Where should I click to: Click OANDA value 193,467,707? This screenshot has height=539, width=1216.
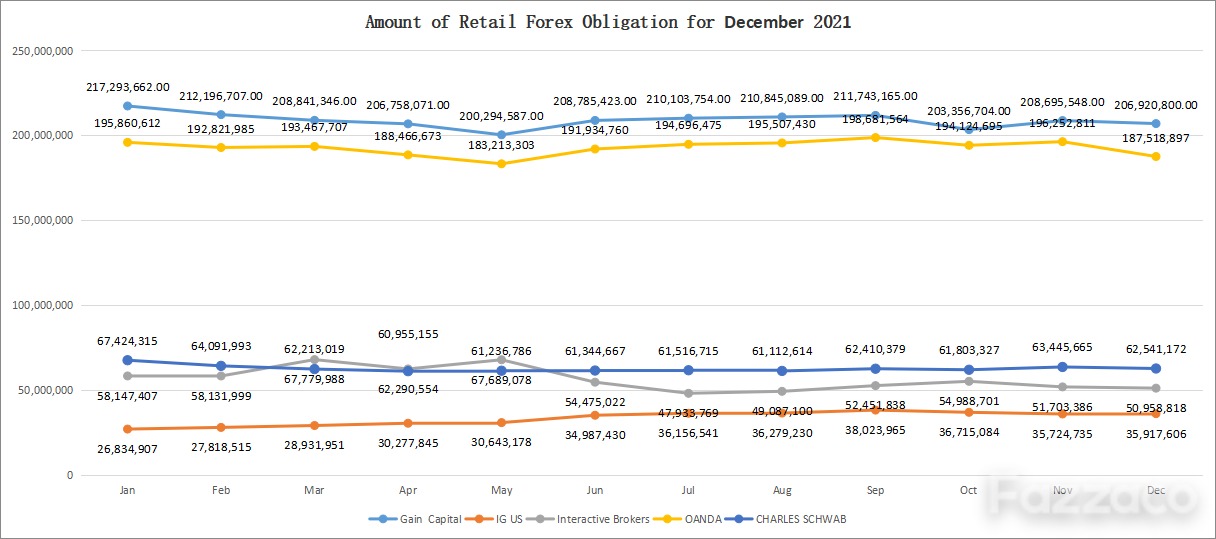[314, 128]
